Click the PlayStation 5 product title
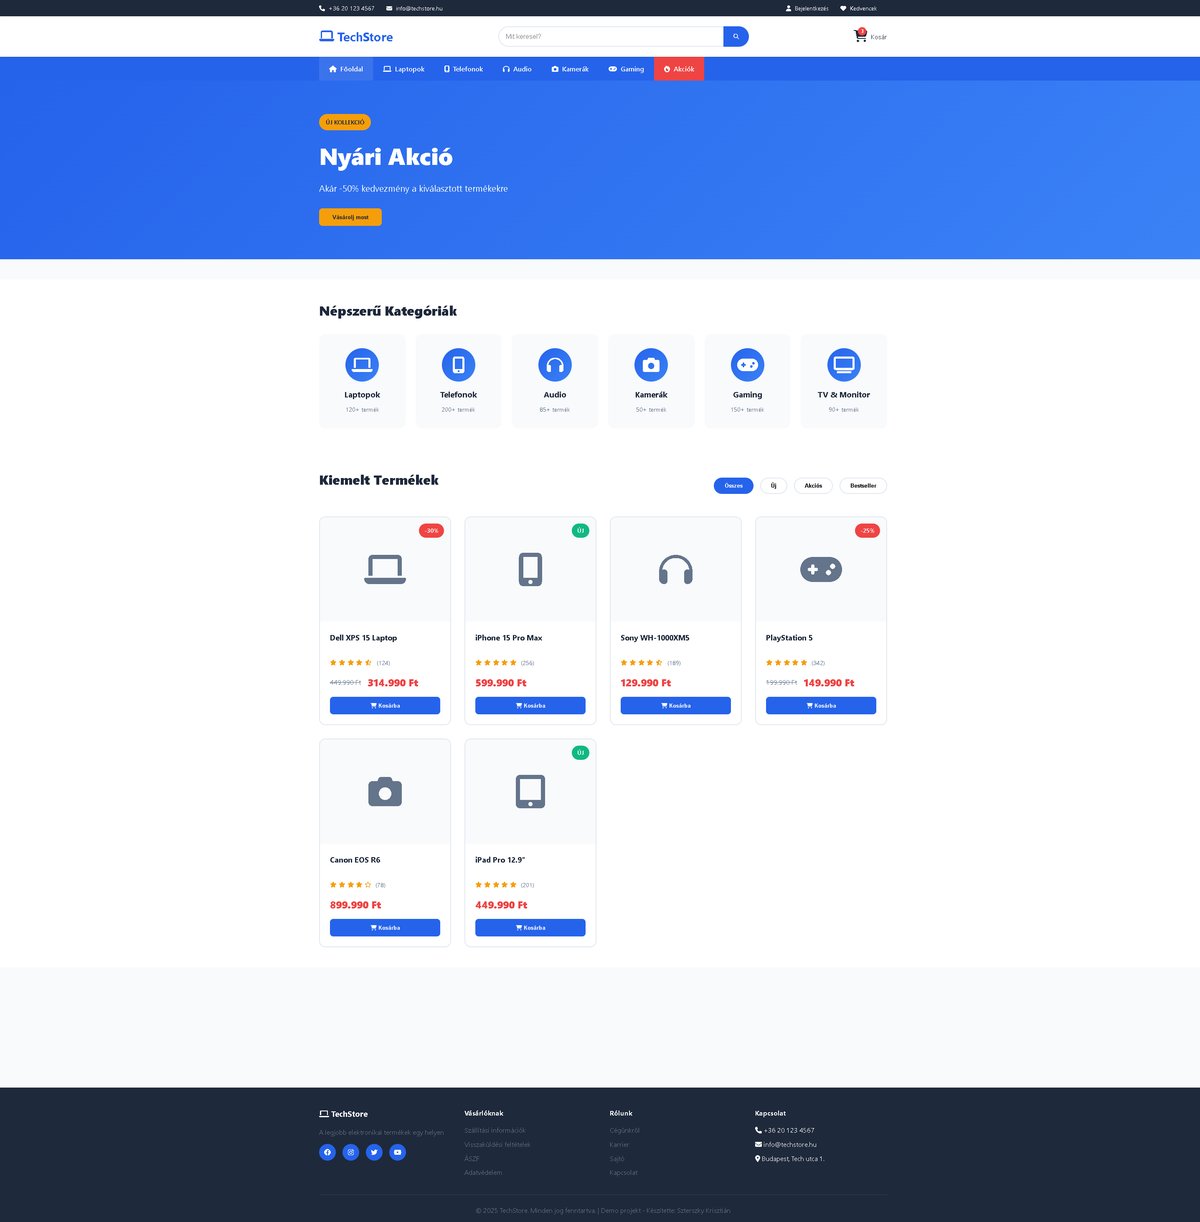The height and width of the screenshot is (1222, 1200). point(789,638)
